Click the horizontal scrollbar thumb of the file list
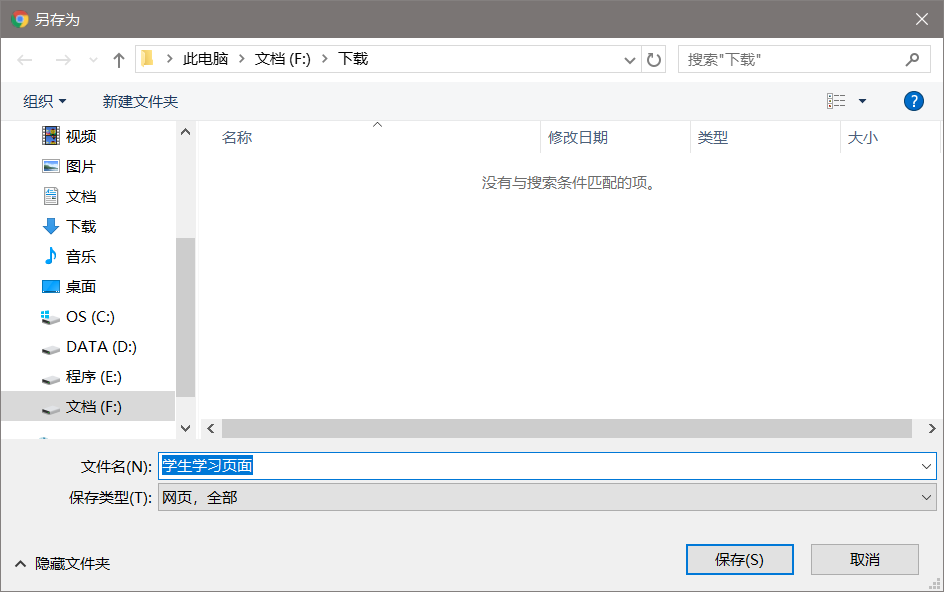 567,428
